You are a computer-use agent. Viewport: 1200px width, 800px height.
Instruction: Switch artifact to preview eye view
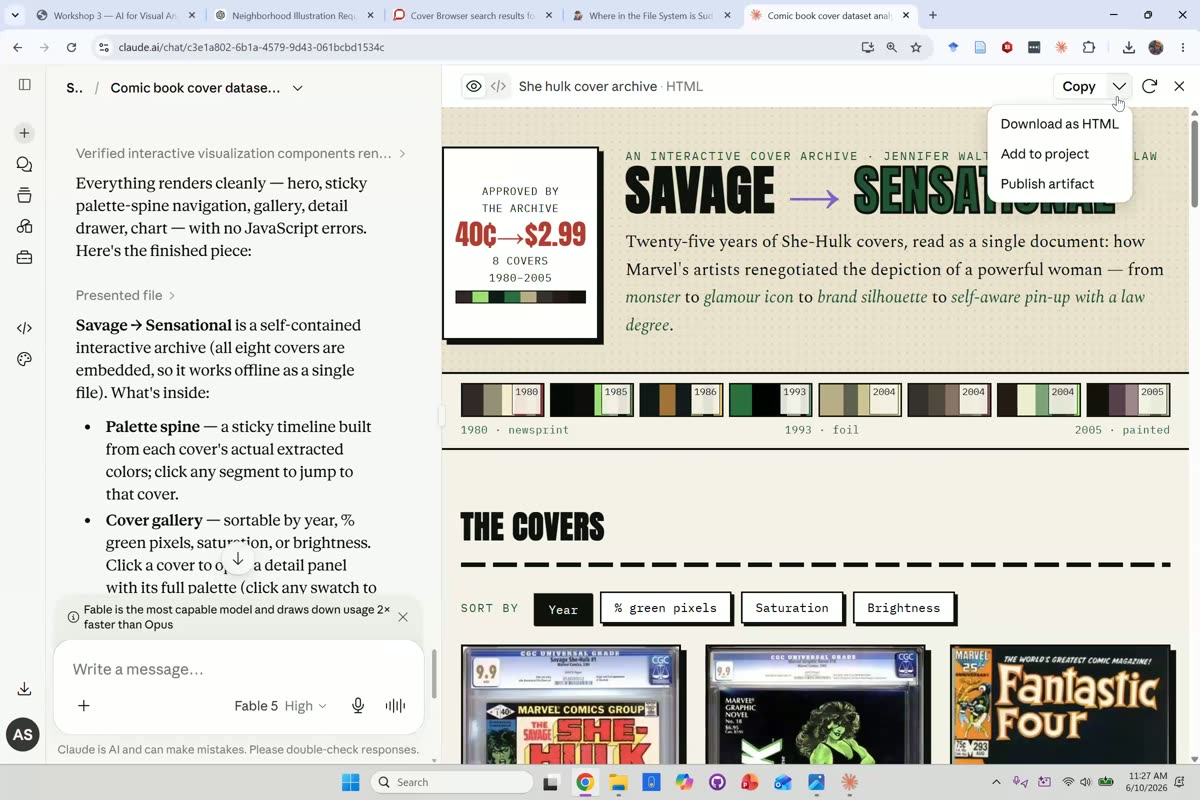click(474, 86)
